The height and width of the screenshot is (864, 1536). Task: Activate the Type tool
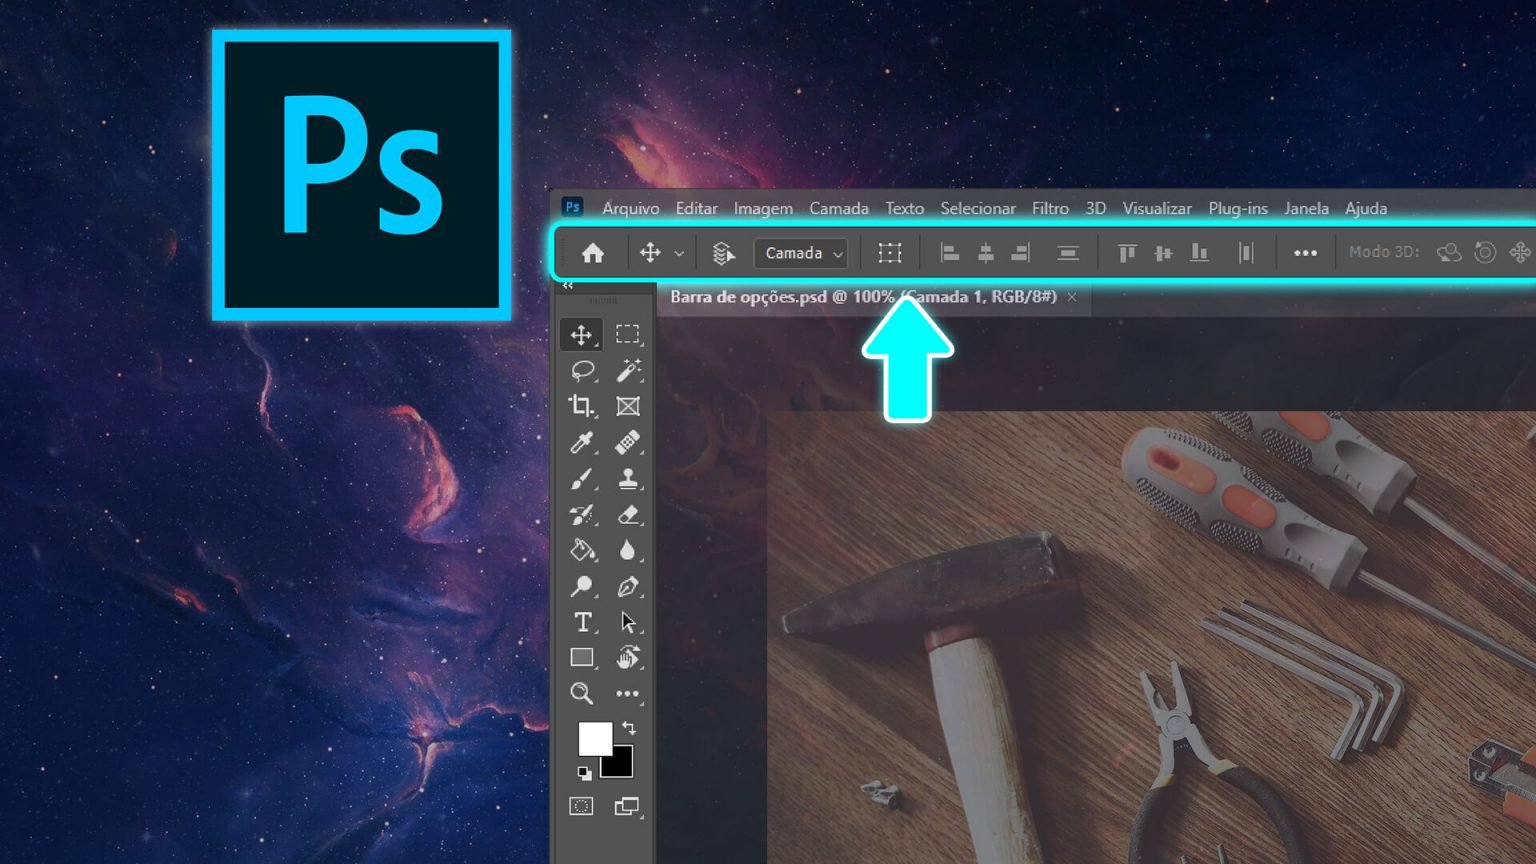(582, 622)
